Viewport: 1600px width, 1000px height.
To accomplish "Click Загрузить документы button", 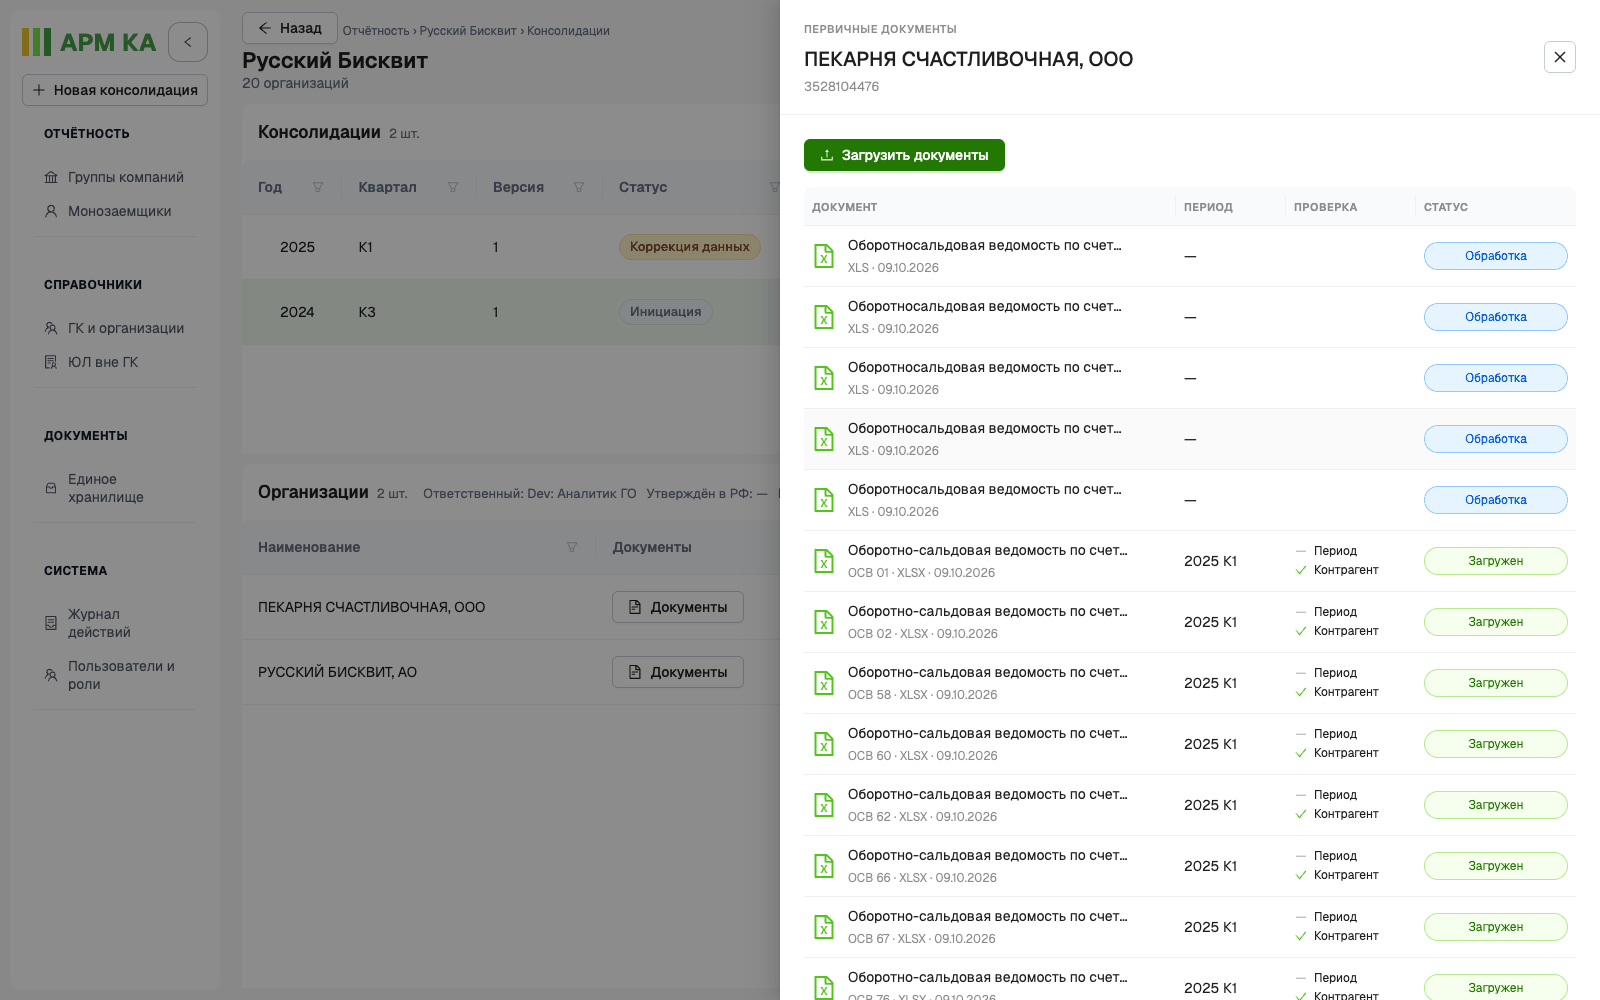I will tap(904, 155).
